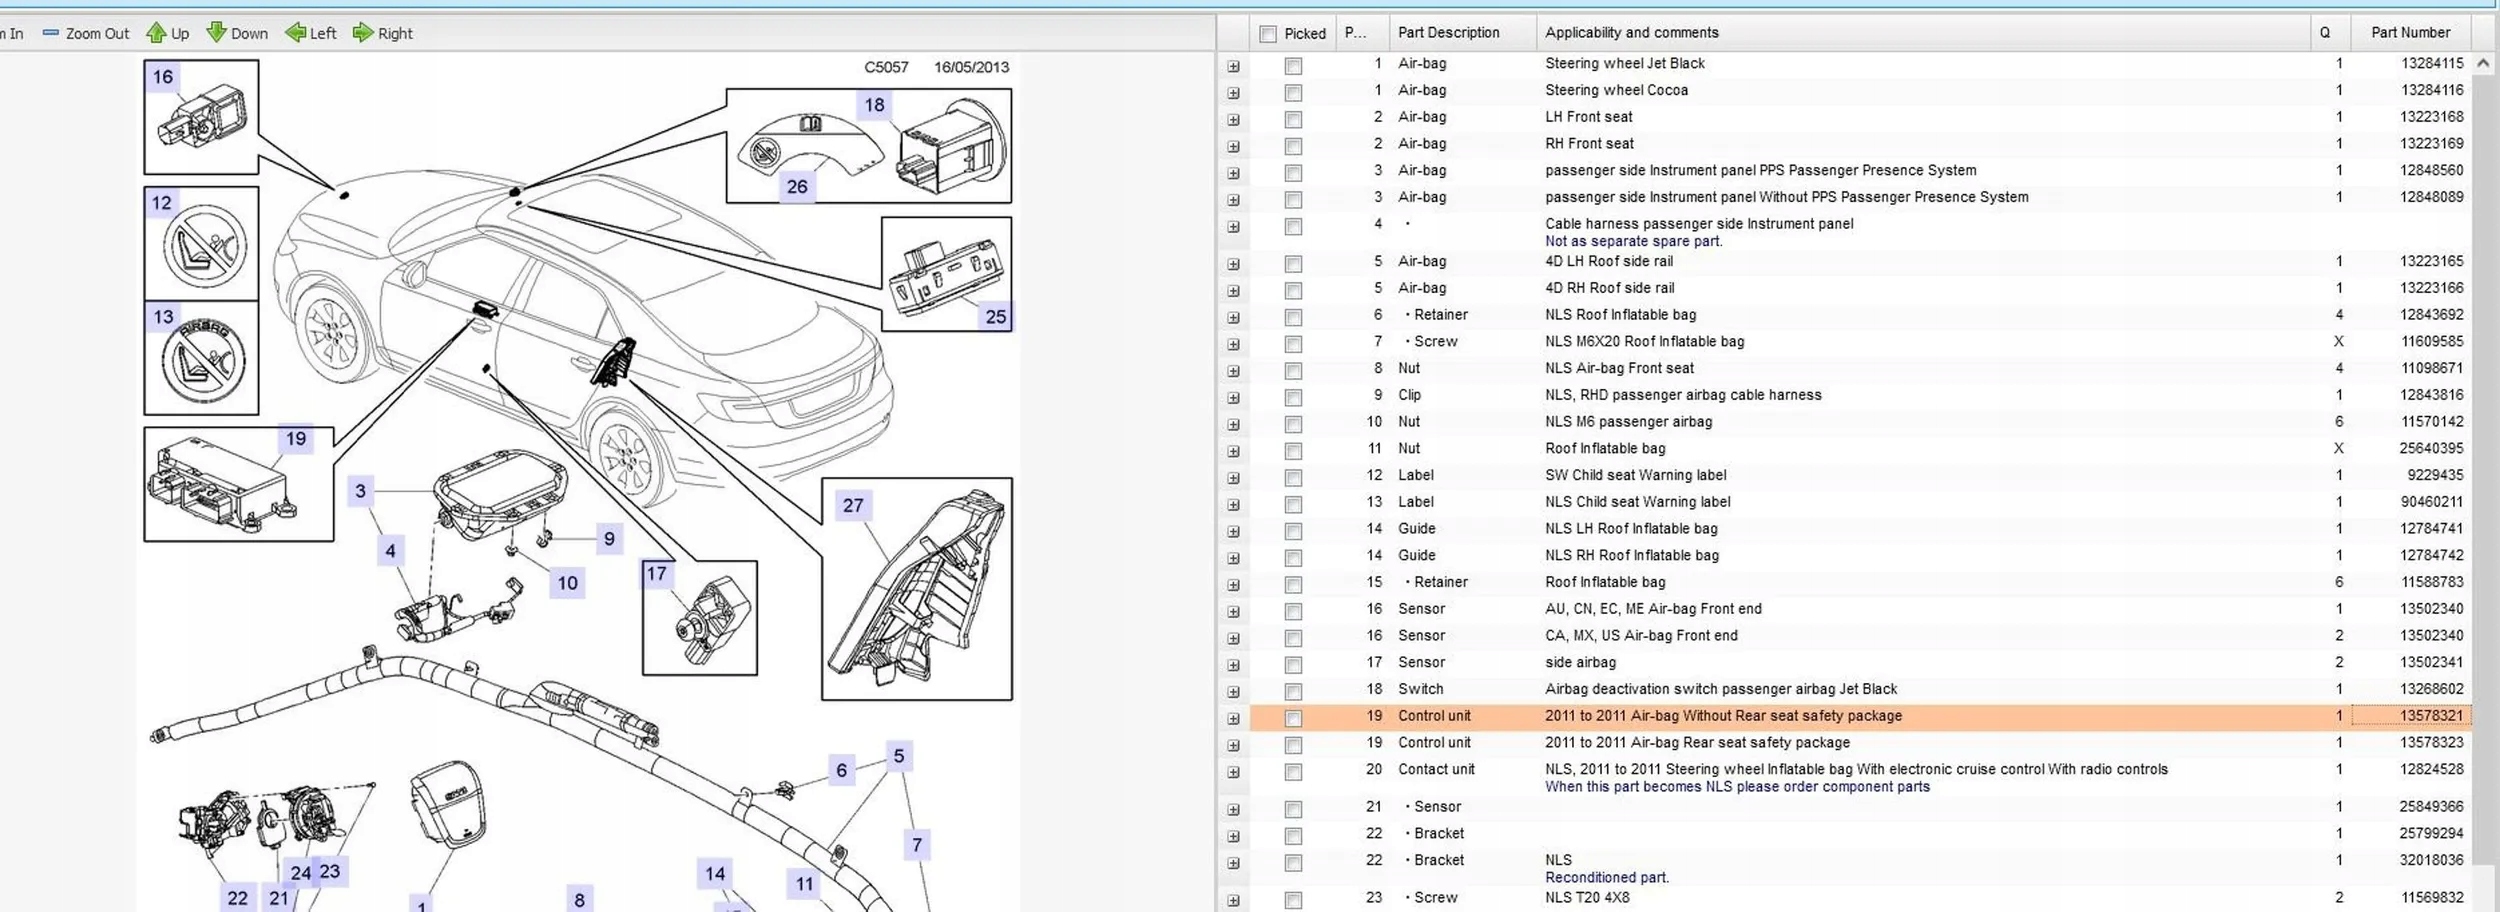Select callout 18 switch in the diagram
The image size is (2500, 912).
875,105
